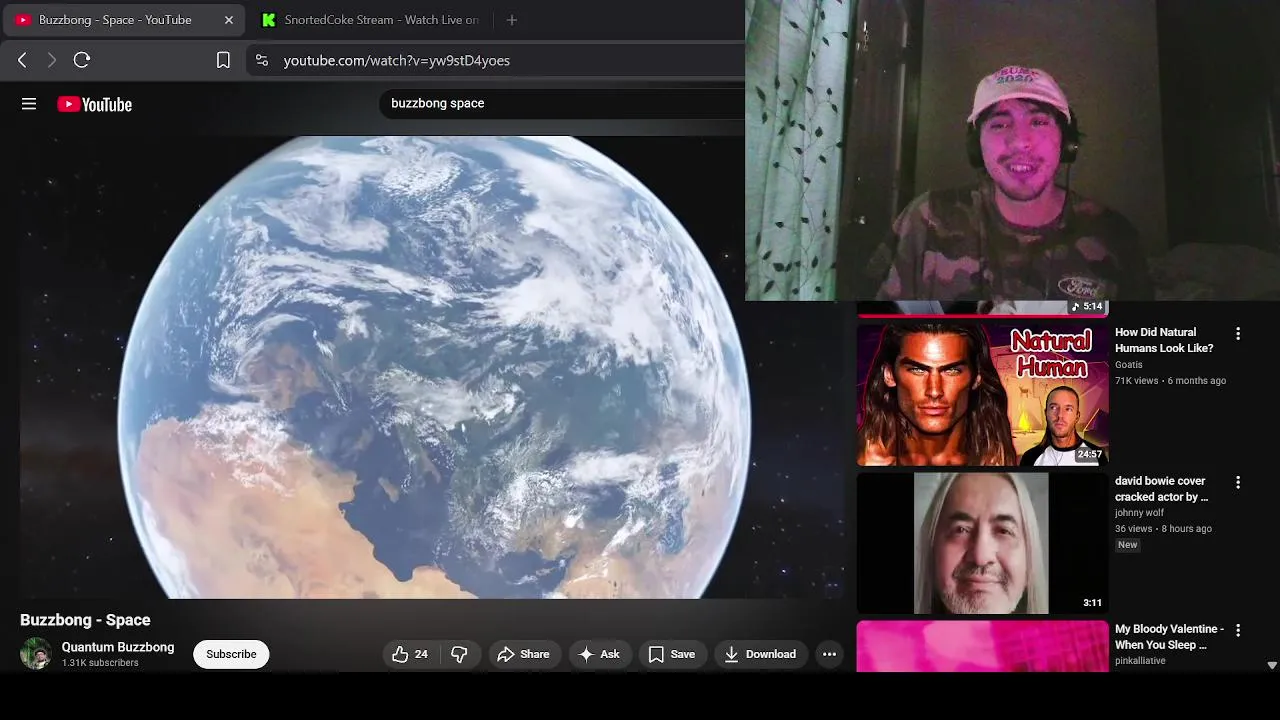Click the '1.31K subscribers' text

[x=100, y=663]
